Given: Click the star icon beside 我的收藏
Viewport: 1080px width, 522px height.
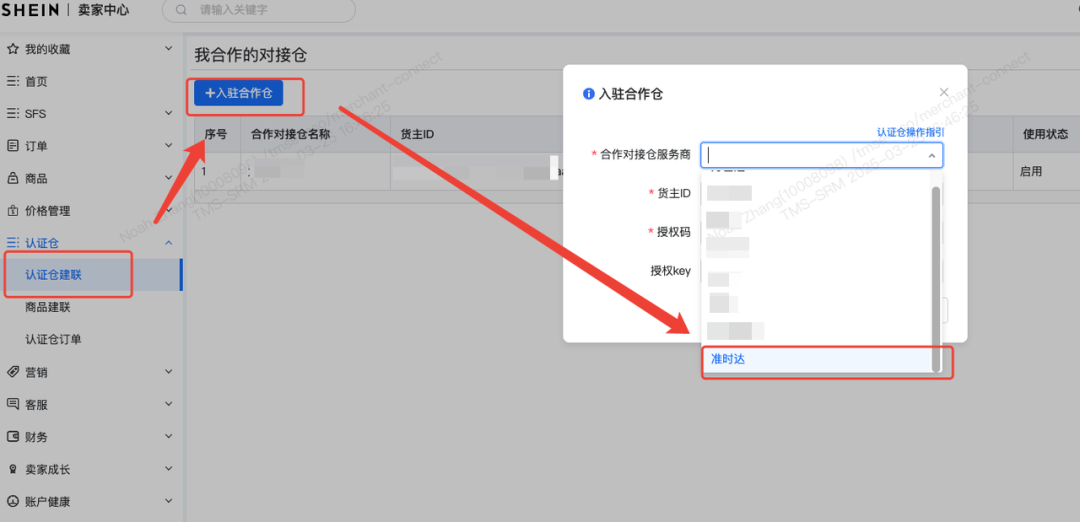Looking at the screenshot, I should [12, 49].
